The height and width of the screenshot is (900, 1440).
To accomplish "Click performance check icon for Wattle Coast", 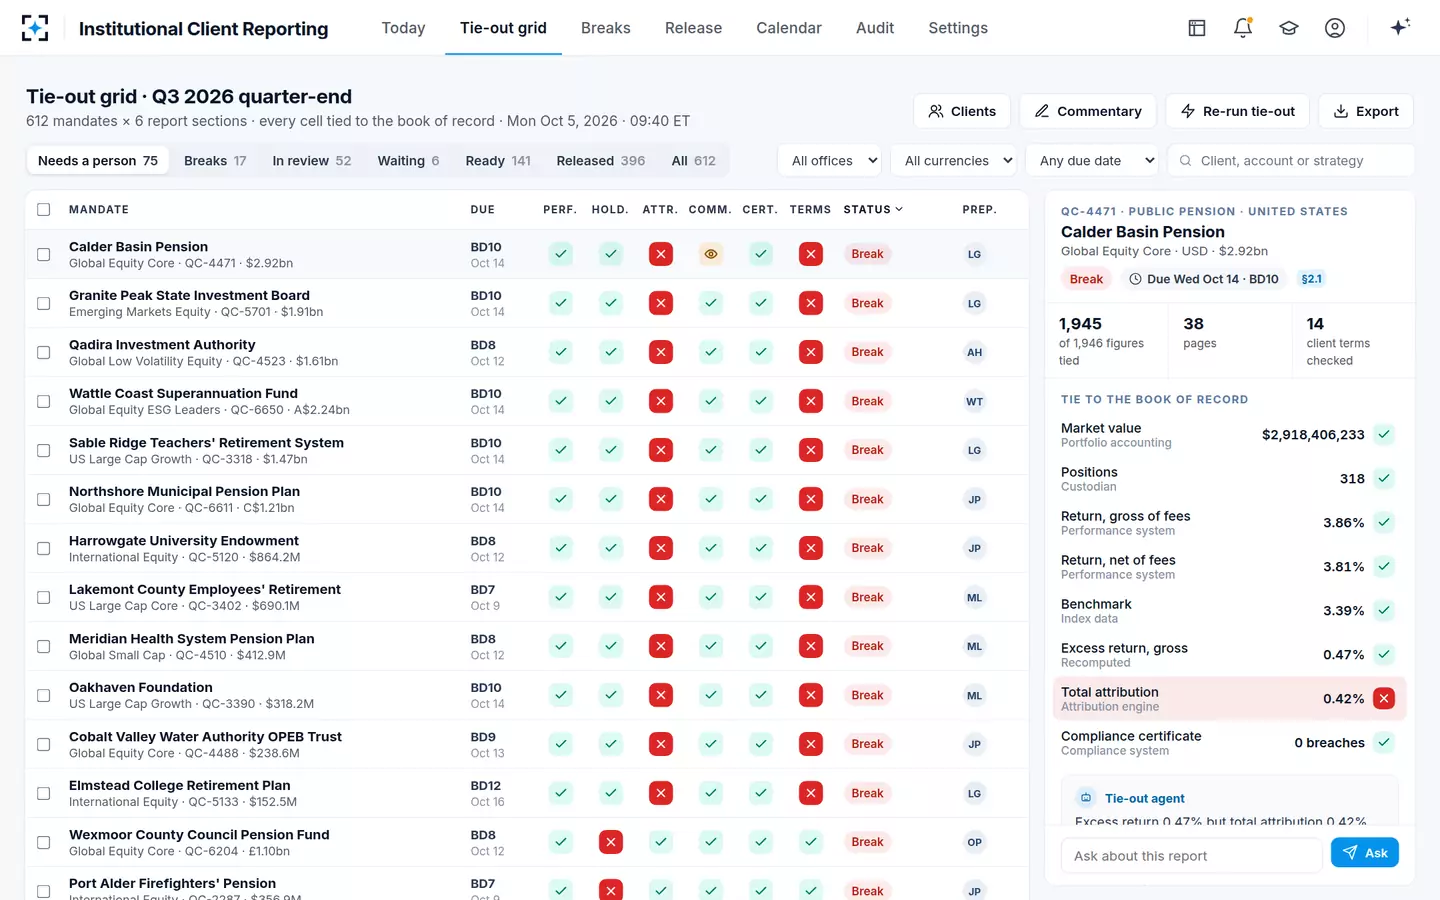I will tap(561, 401).
